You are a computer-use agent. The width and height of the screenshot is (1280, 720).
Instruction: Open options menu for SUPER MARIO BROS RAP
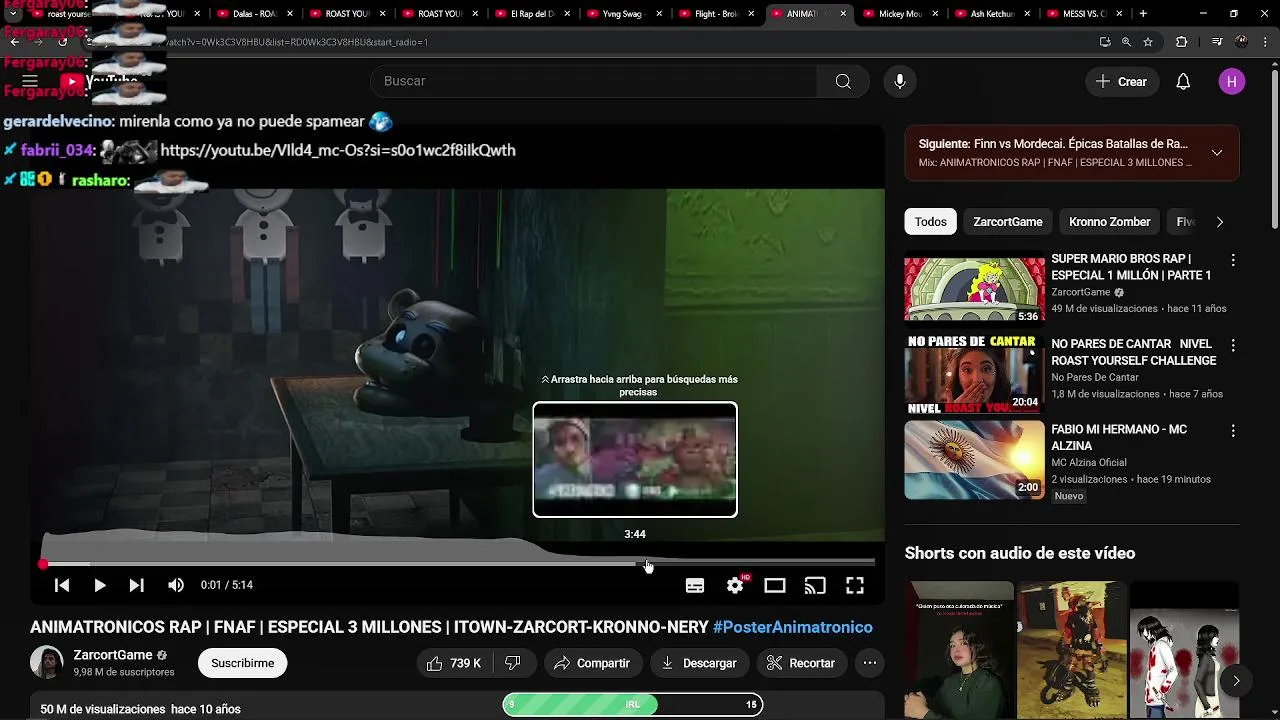click(1233, 260)
